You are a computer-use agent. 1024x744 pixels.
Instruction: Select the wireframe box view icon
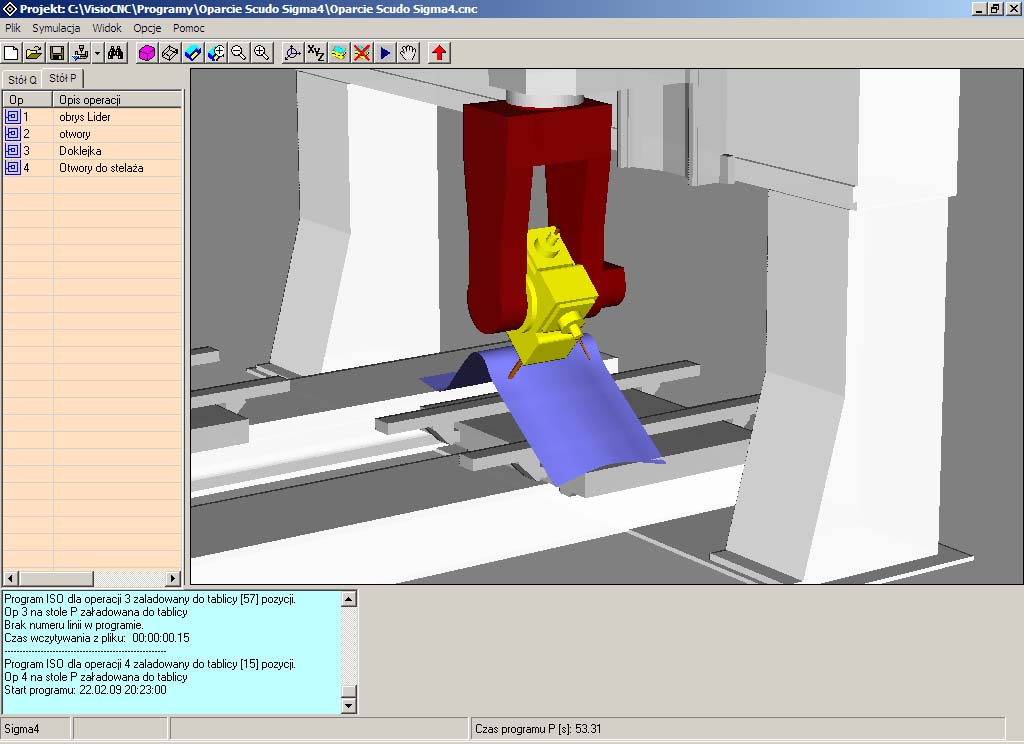170,52
